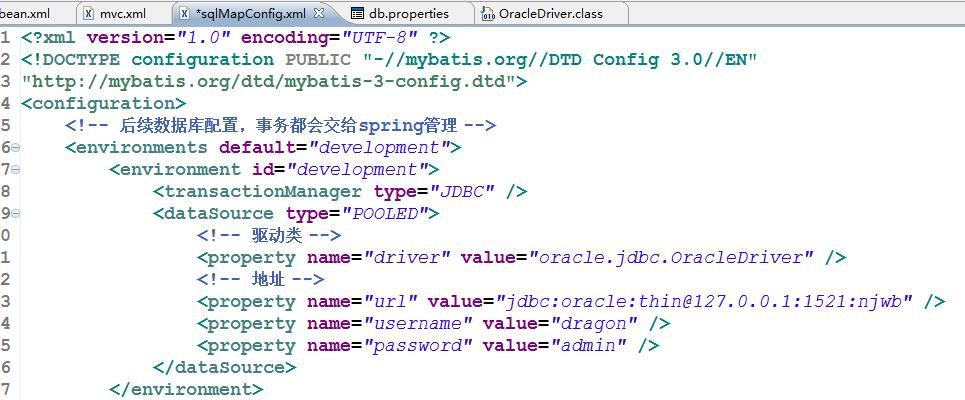Click the class file icon on OracleDriver.class tab

[488, 14]
